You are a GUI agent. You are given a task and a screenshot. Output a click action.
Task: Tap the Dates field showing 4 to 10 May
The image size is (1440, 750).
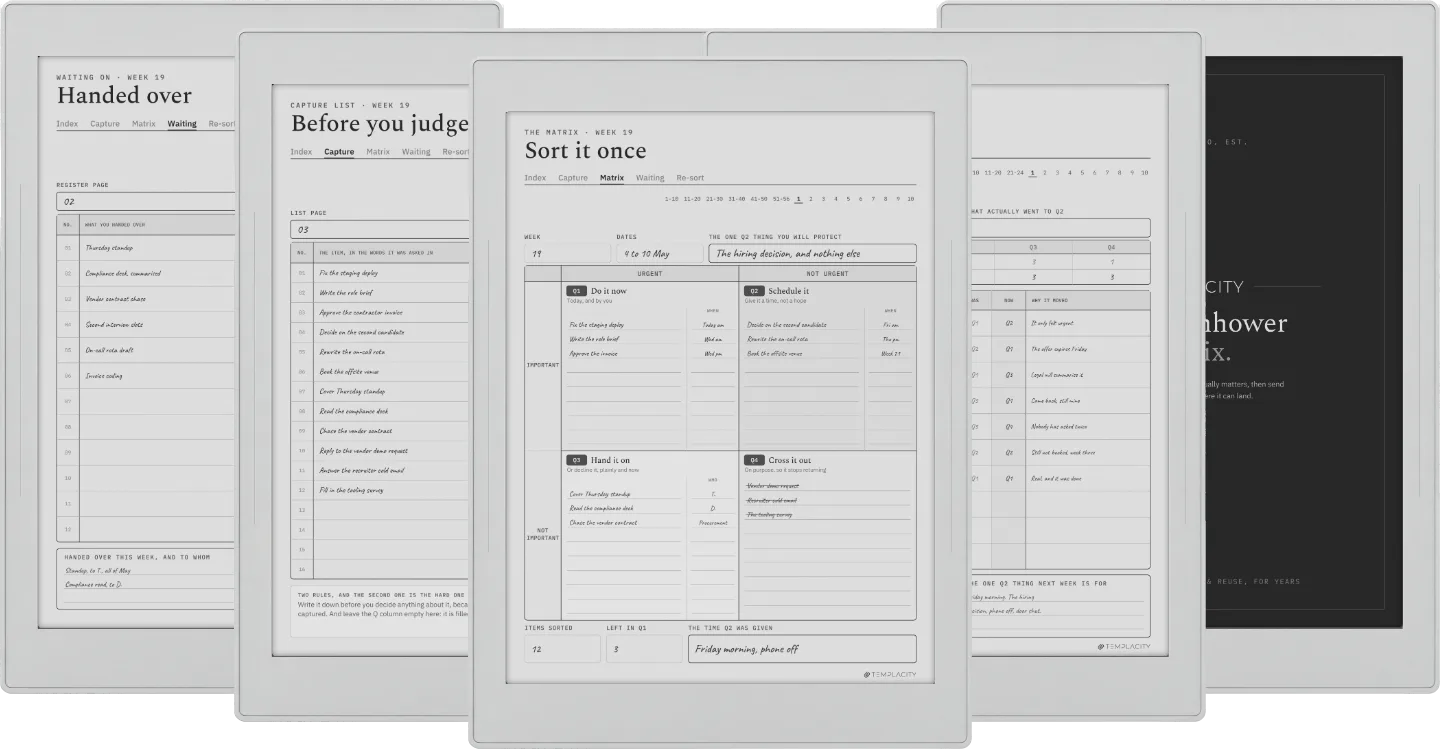659,254
